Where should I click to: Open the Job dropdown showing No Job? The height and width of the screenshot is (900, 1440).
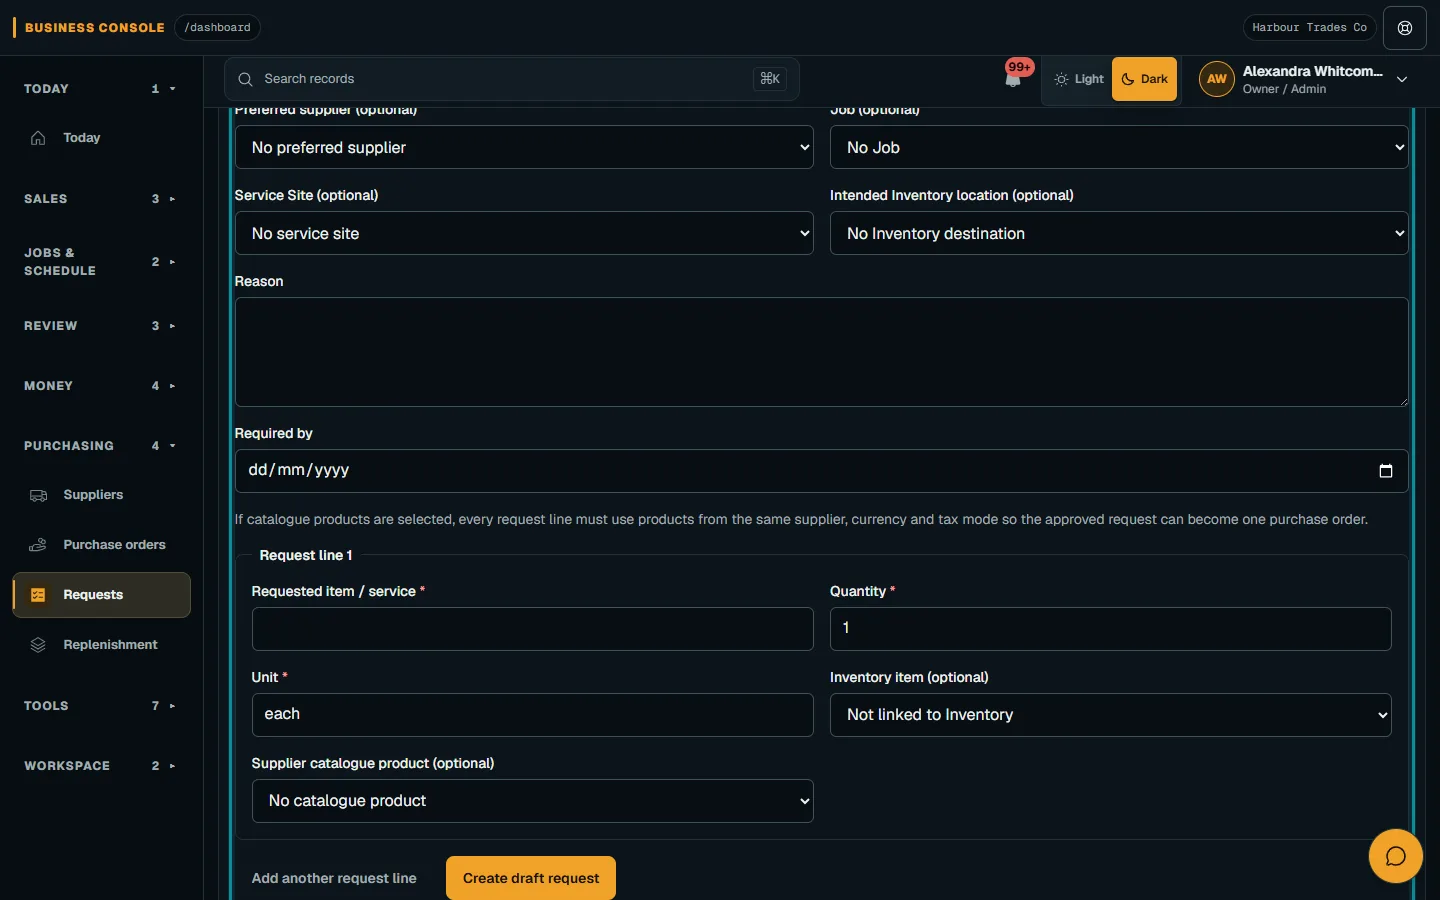pyautogui.click(x=1119, y=147)
